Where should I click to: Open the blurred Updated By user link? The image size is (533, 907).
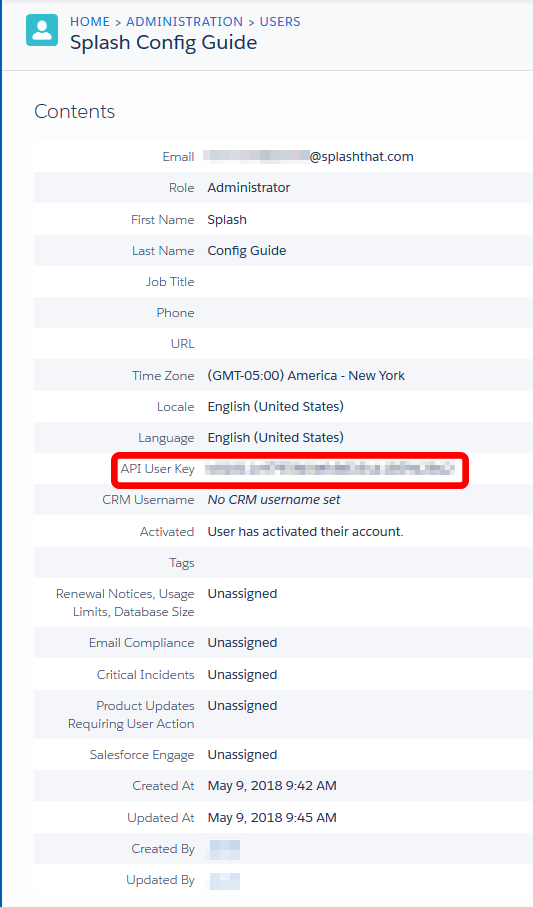[x=225, y=881]
